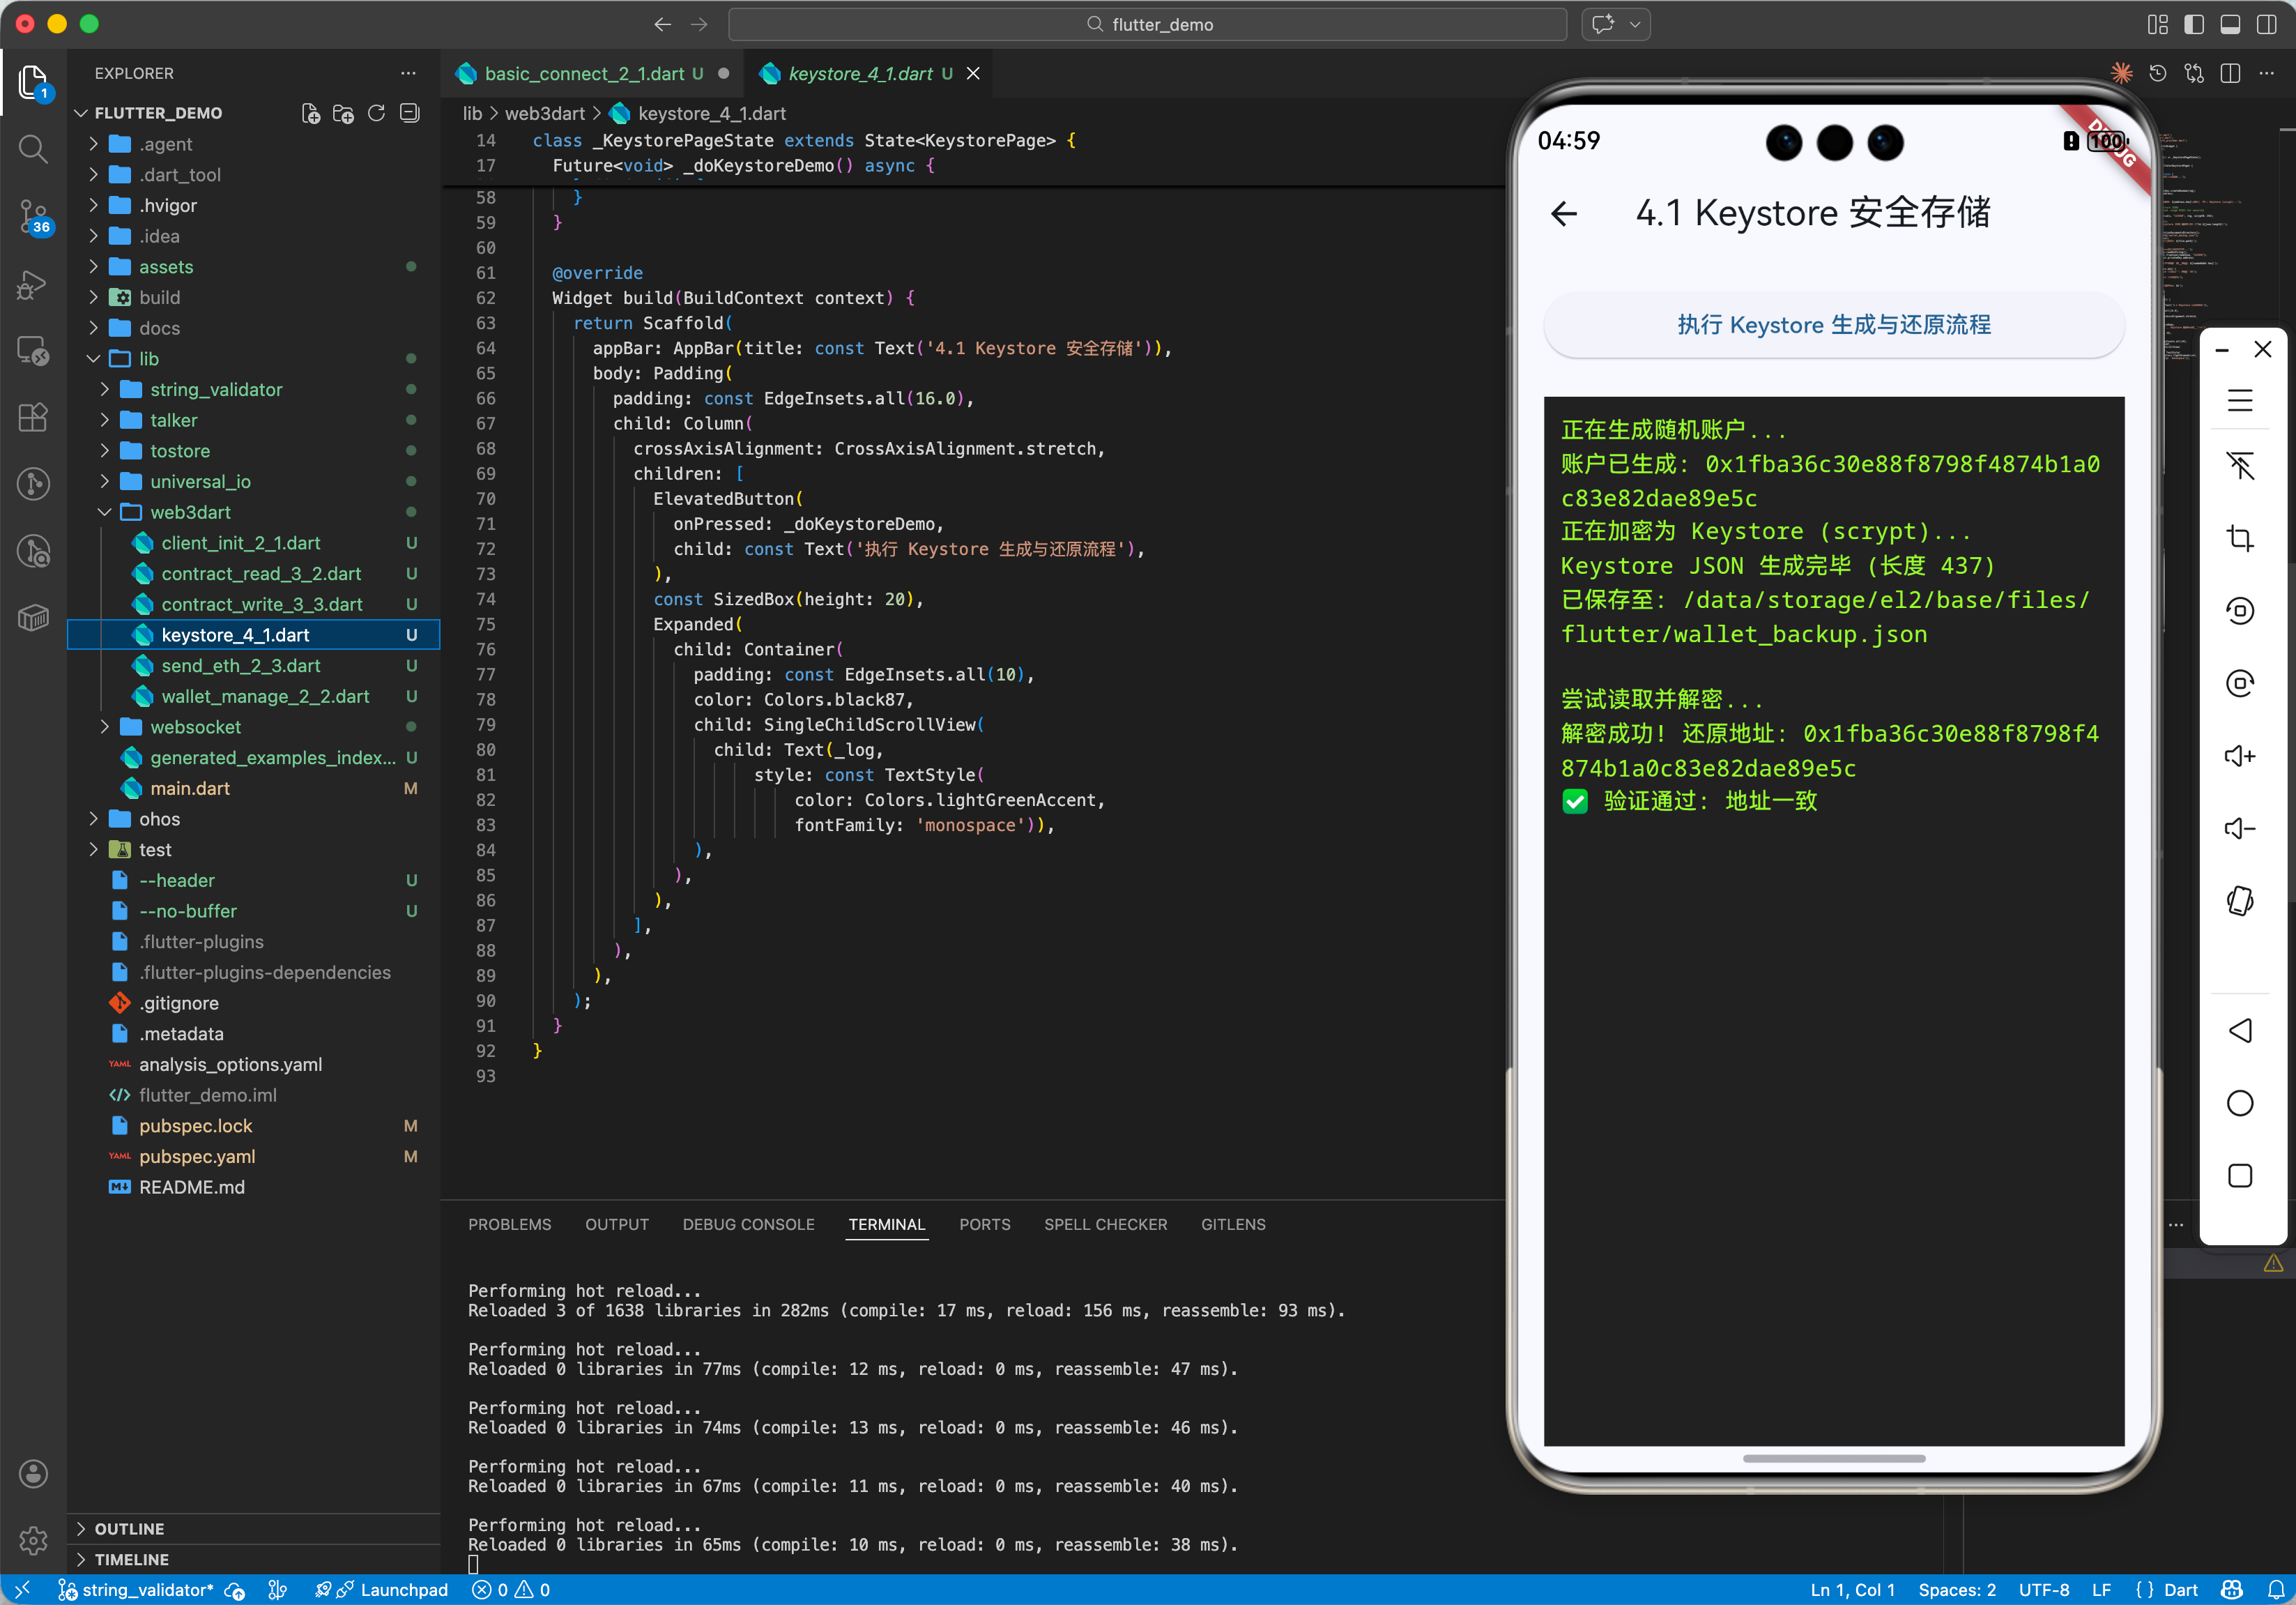The width and height of the screenshot is (2296, 1605).
Task: Open the Search view in the activity bar
Action: point(33,150)
